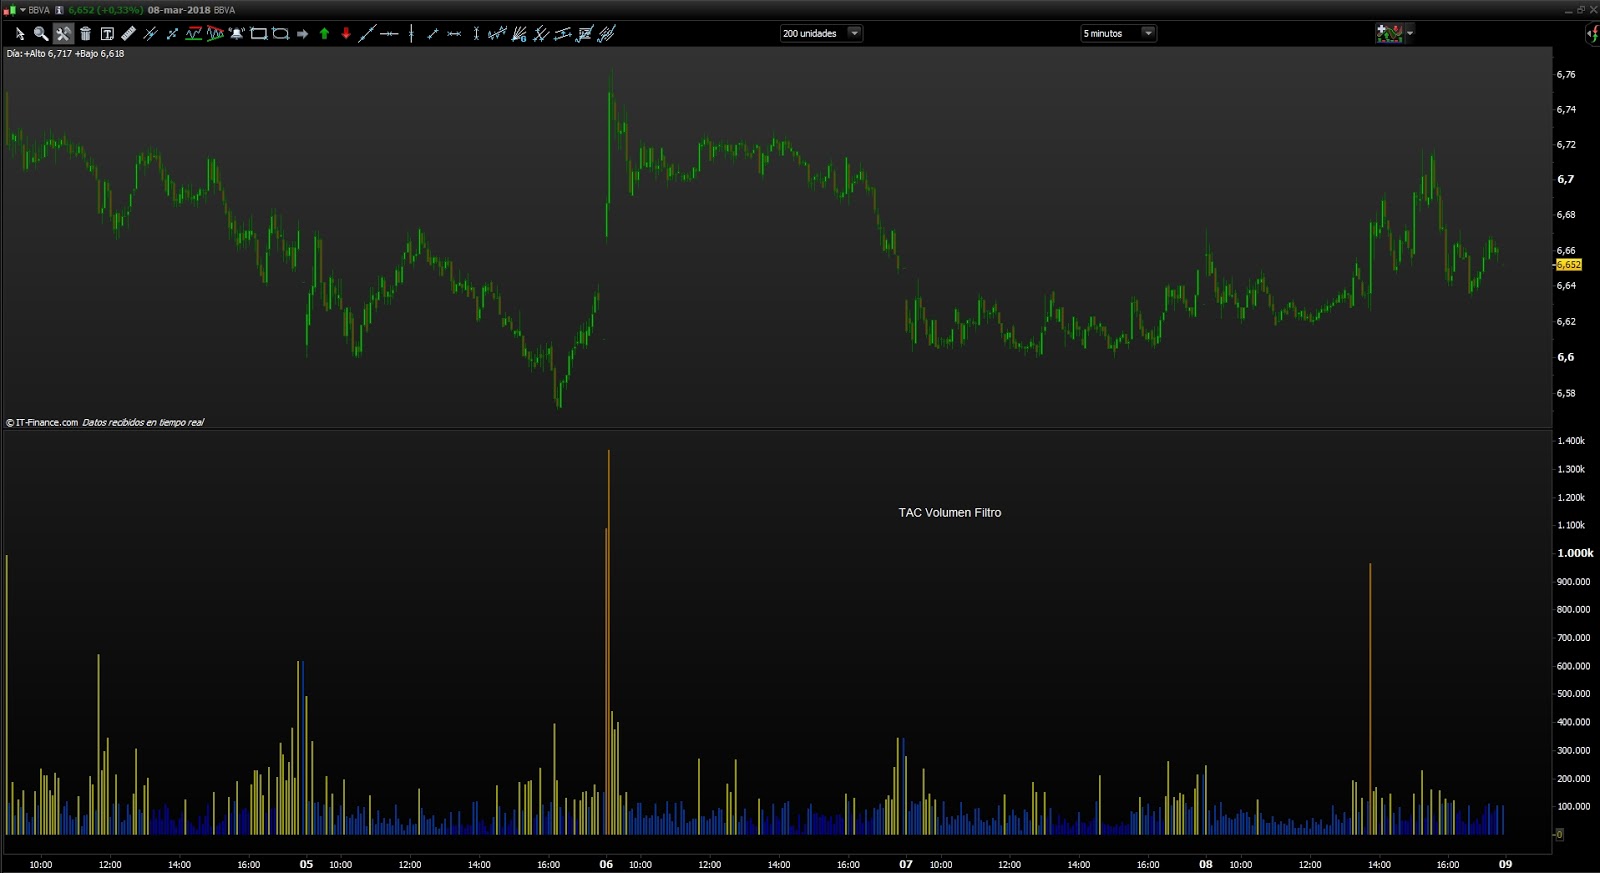The image size is (1600, 873).
Task: Select the triangle pattern drawing tool
Action: 215,34
